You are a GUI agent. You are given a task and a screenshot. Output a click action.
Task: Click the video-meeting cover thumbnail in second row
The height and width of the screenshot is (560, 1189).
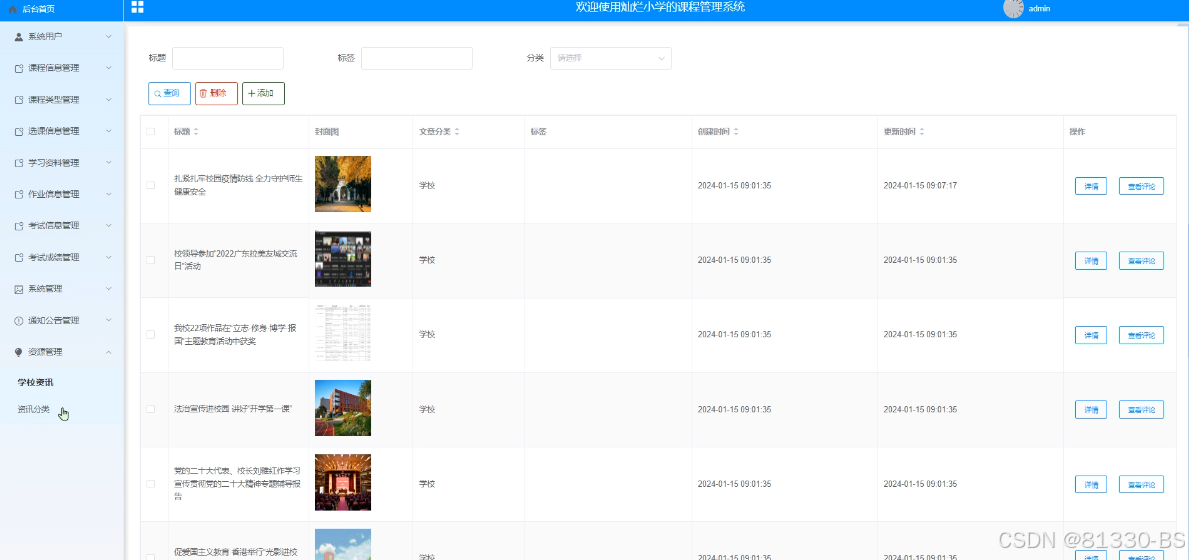click(x=343, y=259)
